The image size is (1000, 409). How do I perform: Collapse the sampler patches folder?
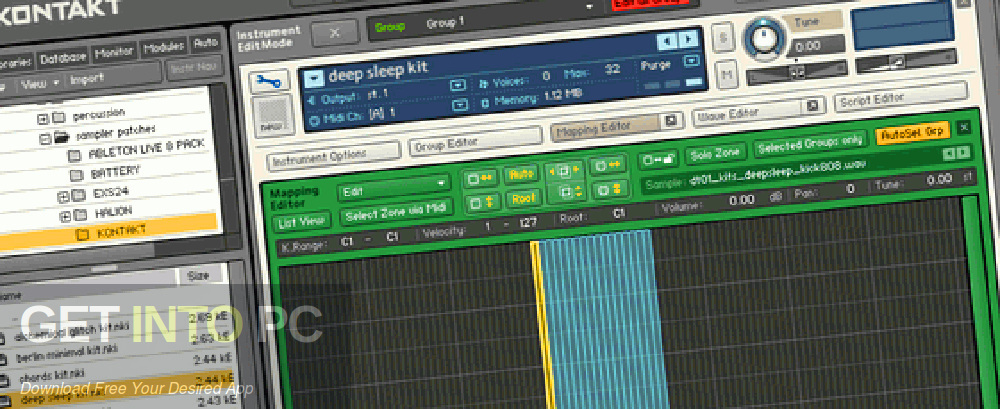(x=45, y=137)
